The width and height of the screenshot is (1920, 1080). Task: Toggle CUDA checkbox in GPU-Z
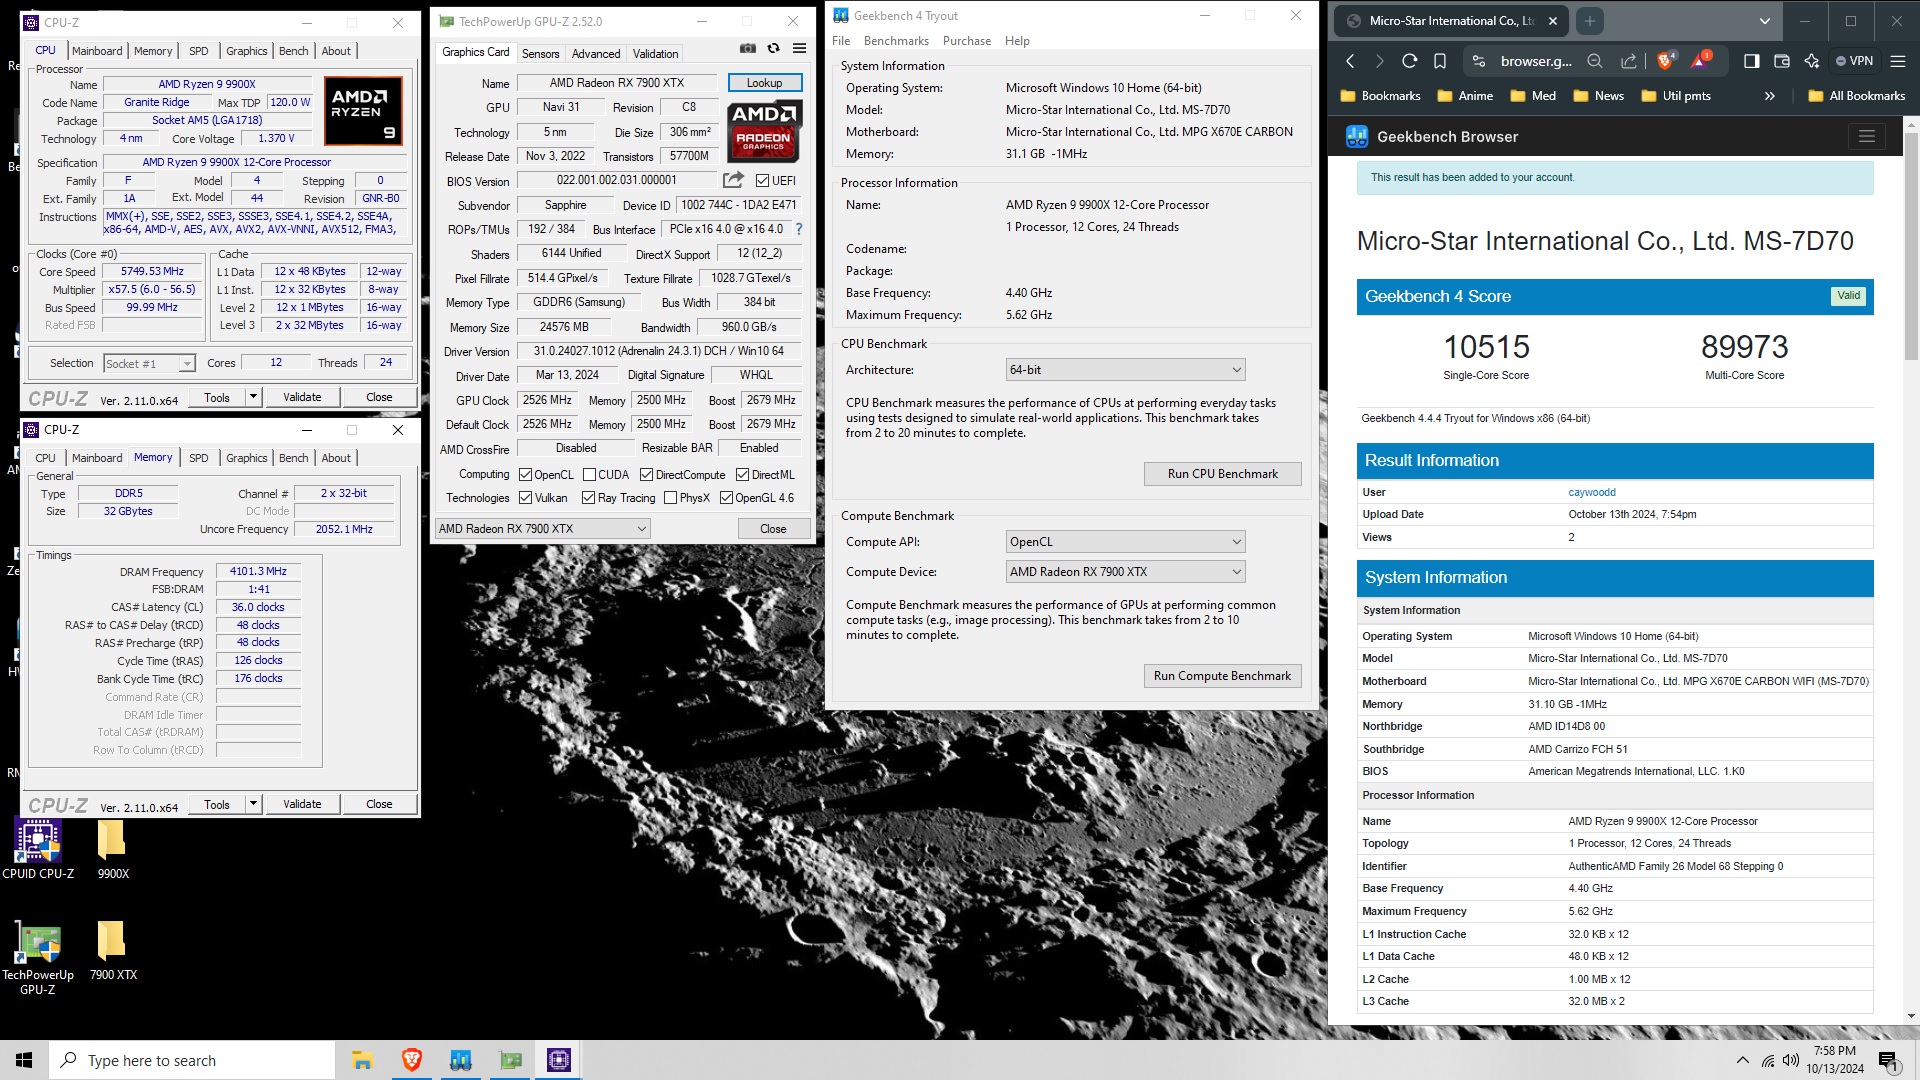(589, 475)
